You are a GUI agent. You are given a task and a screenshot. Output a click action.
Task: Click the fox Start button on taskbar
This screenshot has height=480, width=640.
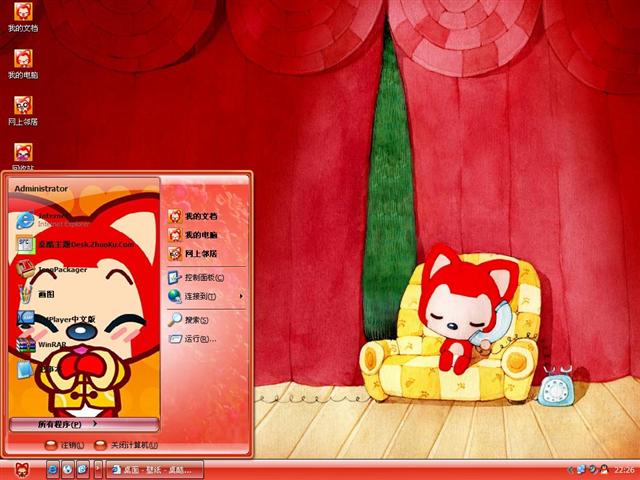[22, 469]
